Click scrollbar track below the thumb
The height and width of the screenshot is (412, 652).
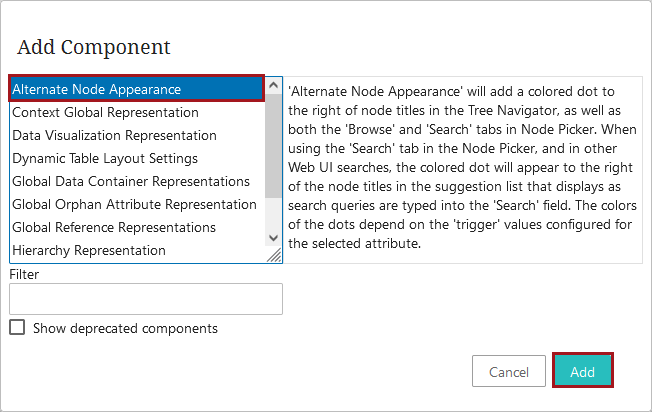click(273, 214)
